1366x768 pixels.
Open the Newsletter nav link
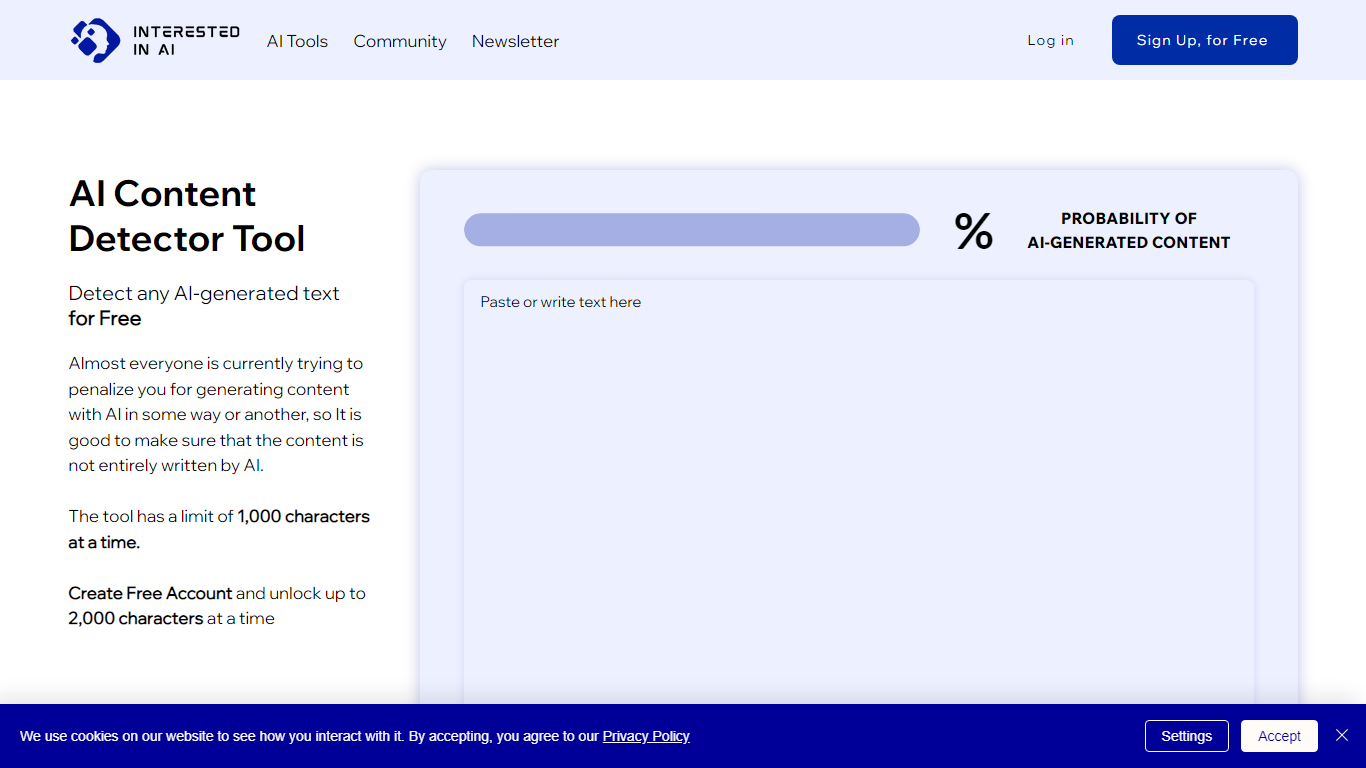click(515, 41)
